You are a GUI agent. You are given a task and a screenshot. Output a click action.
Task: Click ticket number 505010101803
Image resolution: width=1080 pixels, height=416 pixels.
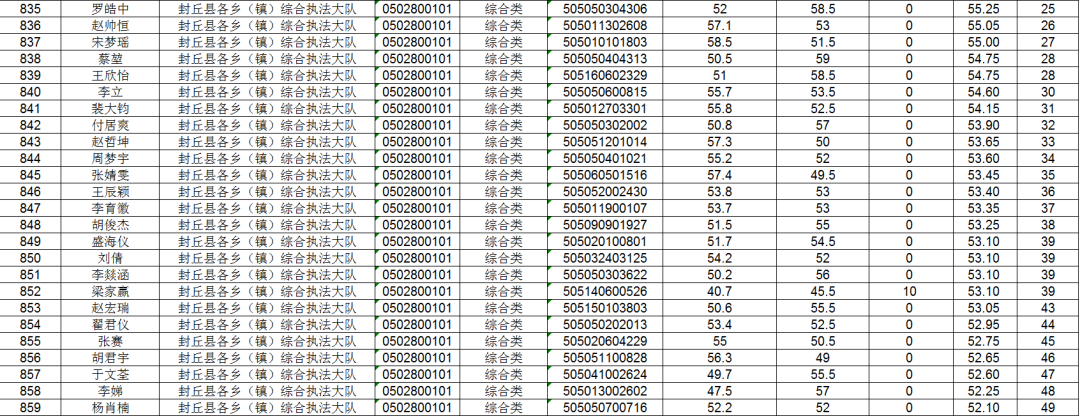click(605, 42)
